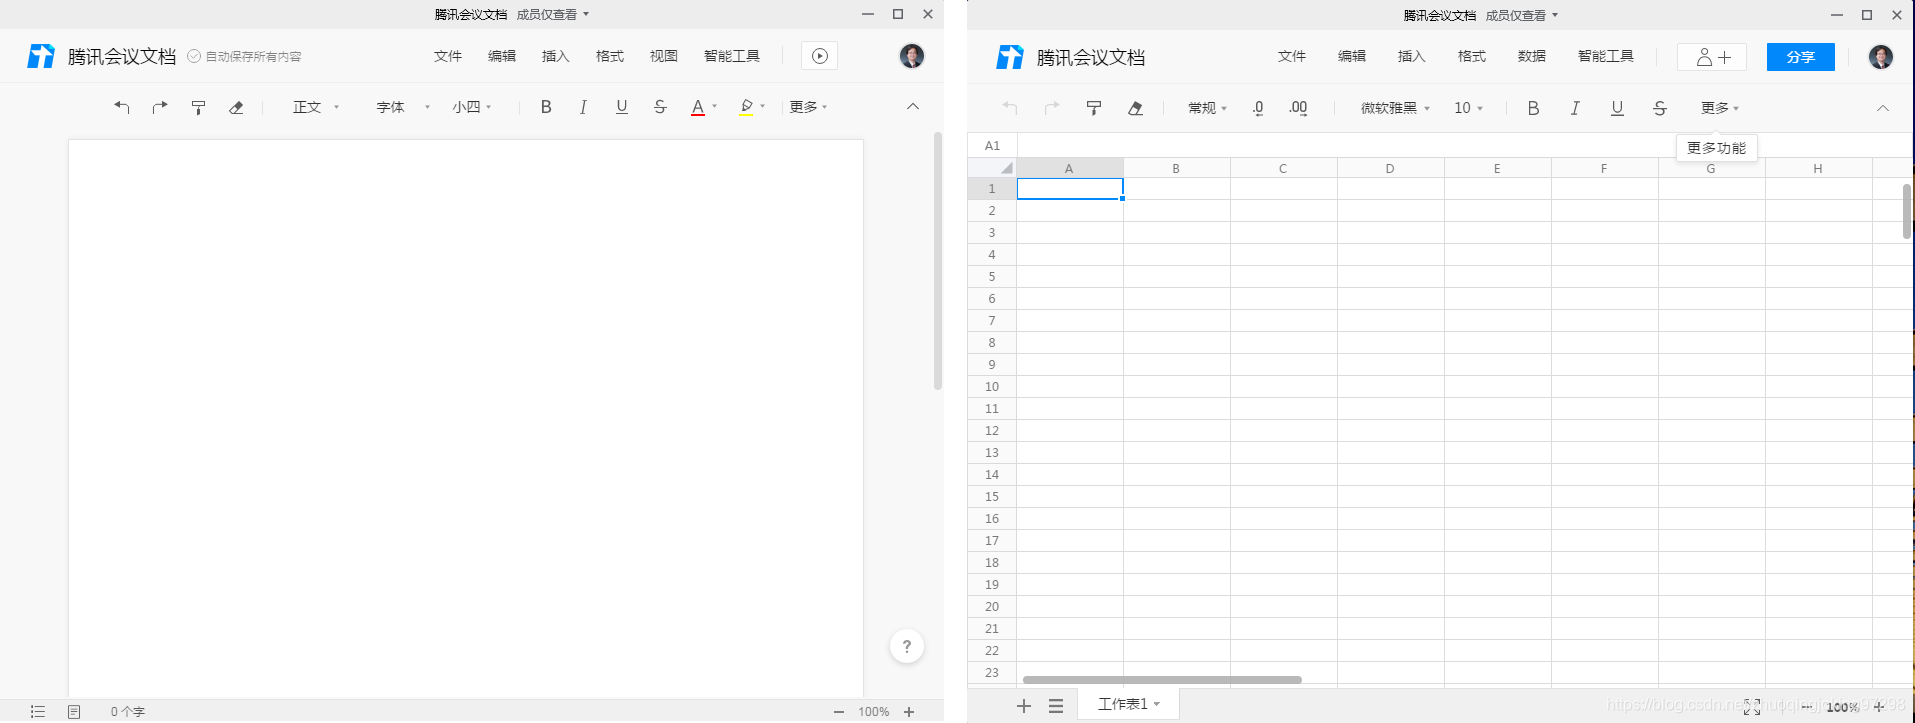Open 字体 font dropdown in document
Screen dimensions: 1915x723
tap(403, 107)
